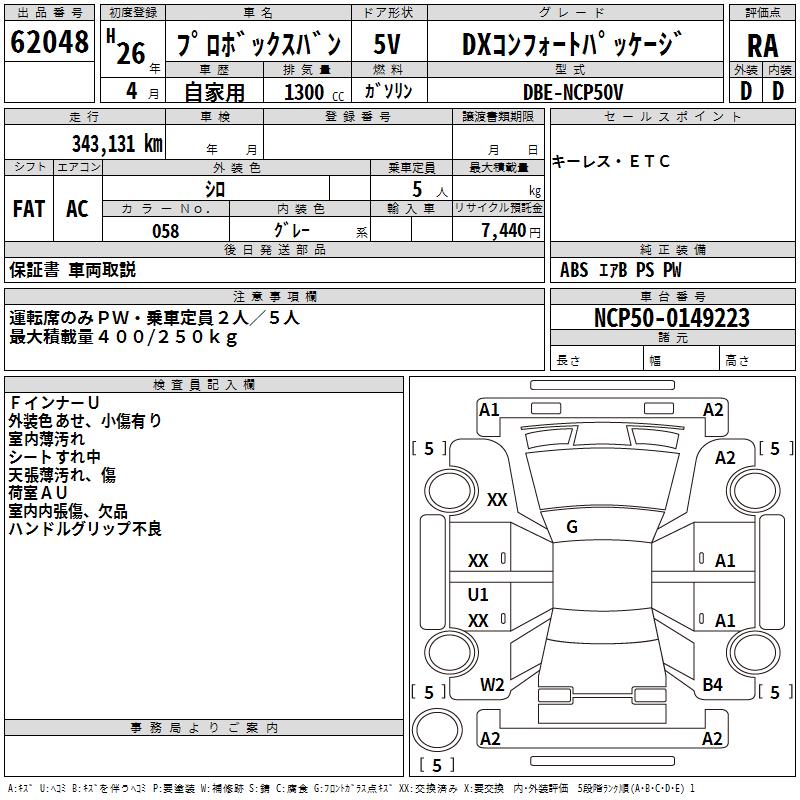Select the mileage 343,131 km
This screenshot has height=800, width=800.
point(117,144)
